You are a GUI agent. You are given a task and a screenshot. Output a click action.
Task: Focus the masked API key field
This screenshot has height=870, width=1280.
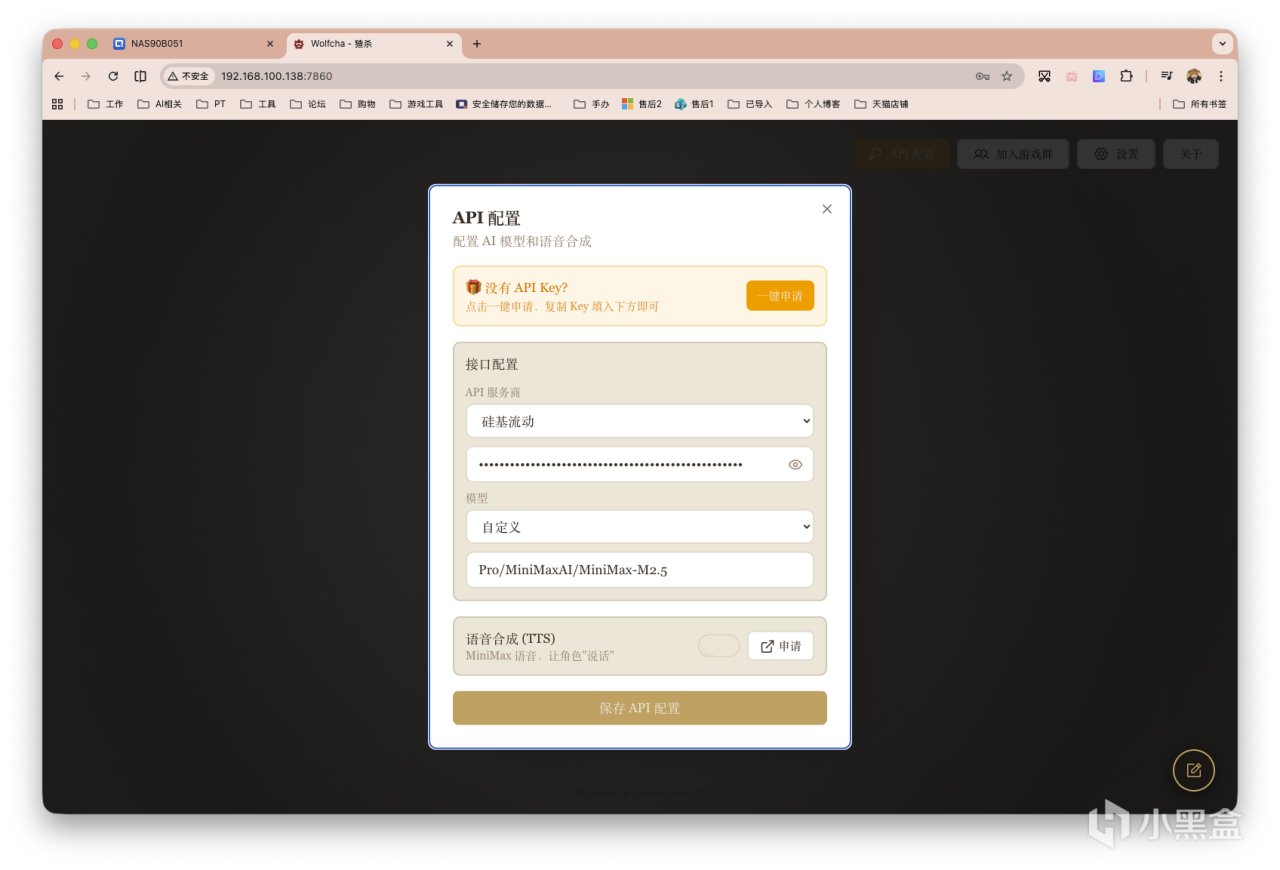click(640, 464)
